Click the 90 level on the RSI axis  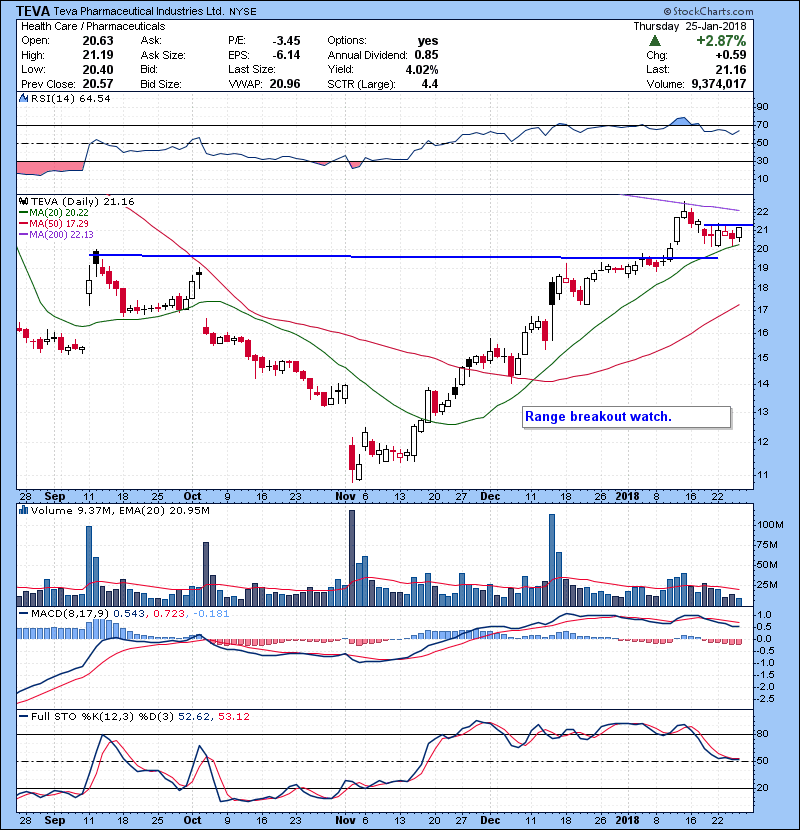762,106
